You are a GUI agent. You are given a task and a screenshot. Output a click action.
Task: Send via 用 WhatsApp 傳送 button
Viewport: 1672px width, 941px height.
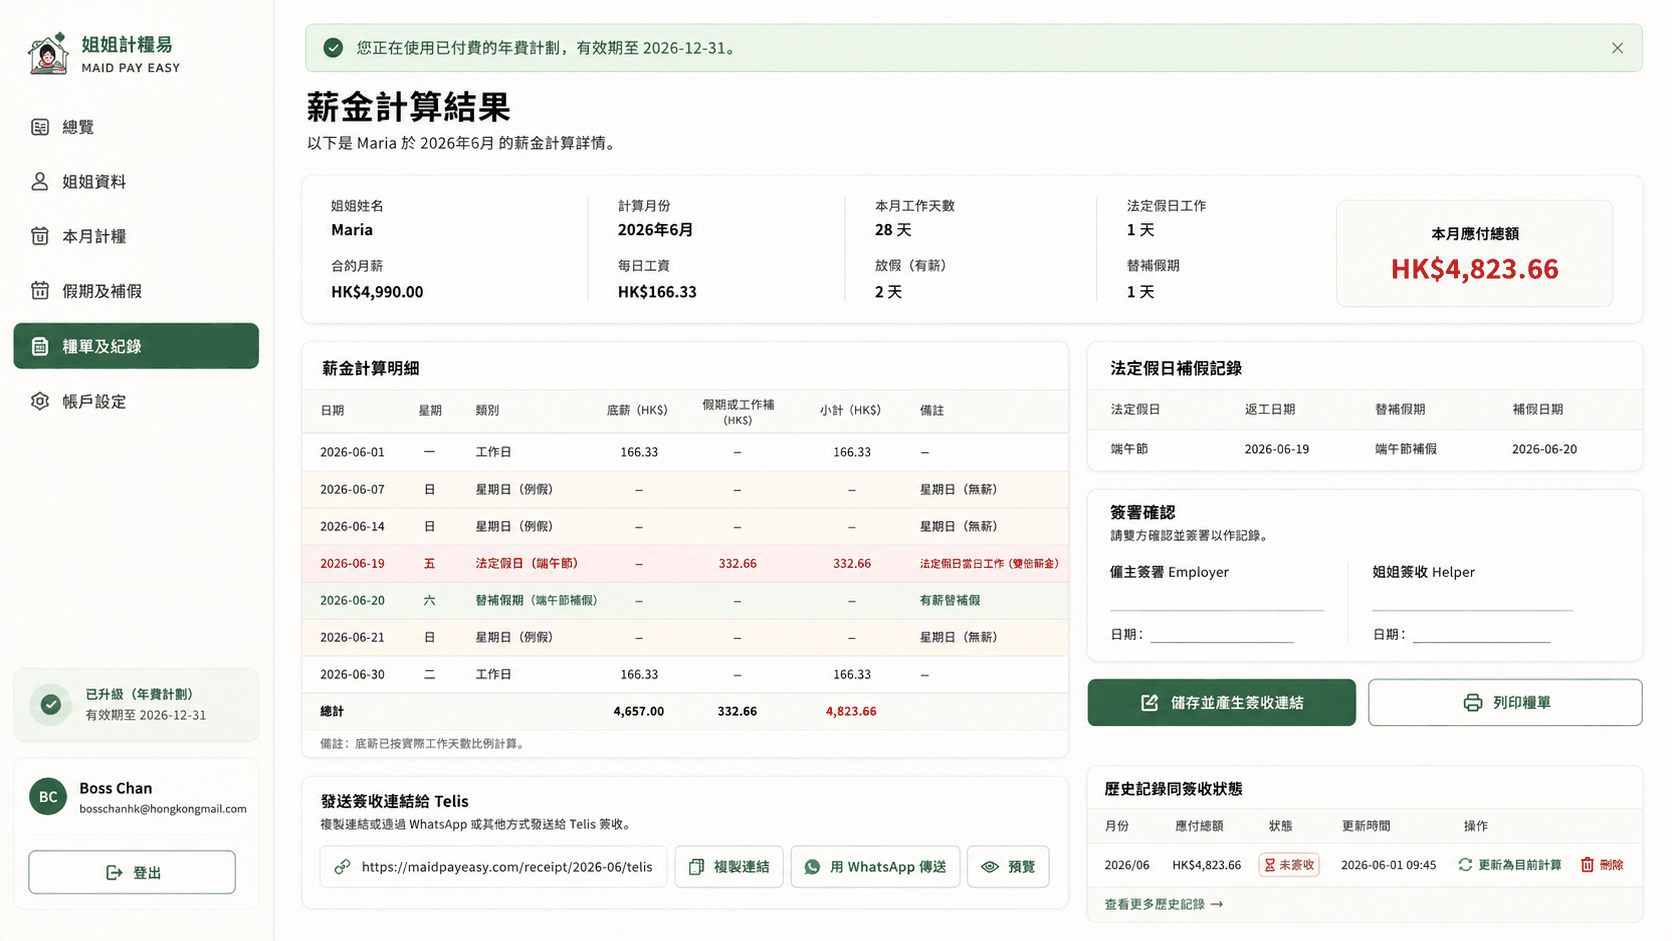[875, 867]
